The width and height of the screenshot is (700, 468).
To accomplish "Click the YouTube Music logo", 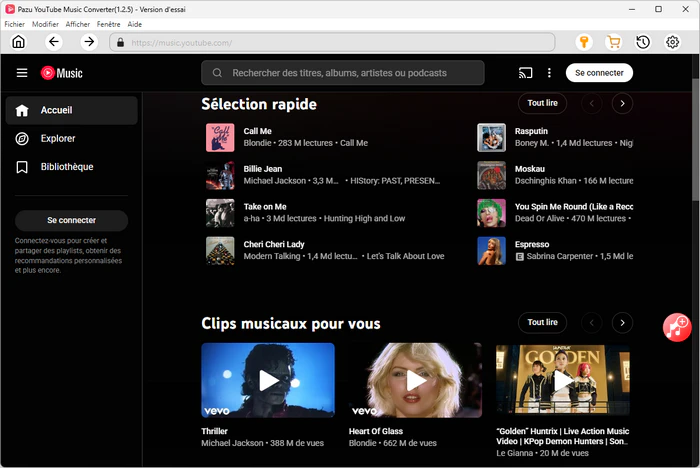I will point(62,73).
